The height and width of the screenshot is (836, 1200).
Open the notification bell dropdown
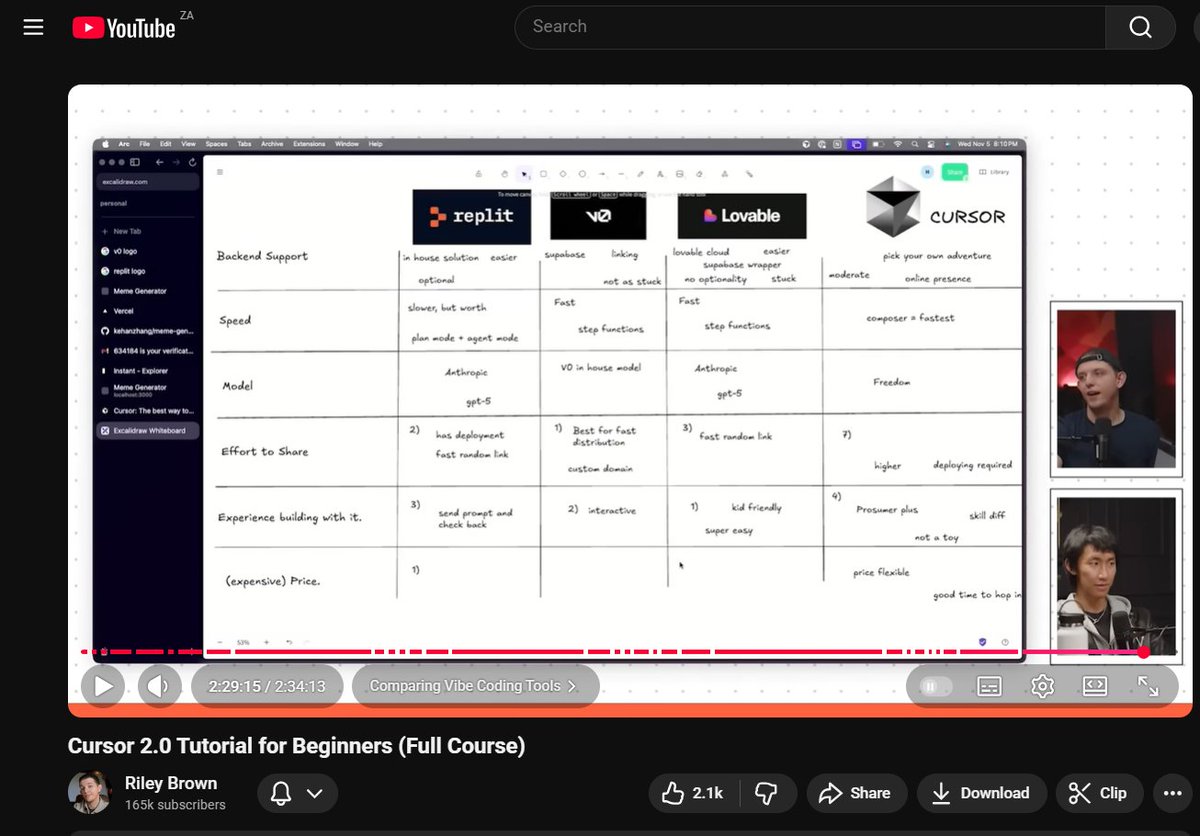pyautogui.click(x=297, y=793)
